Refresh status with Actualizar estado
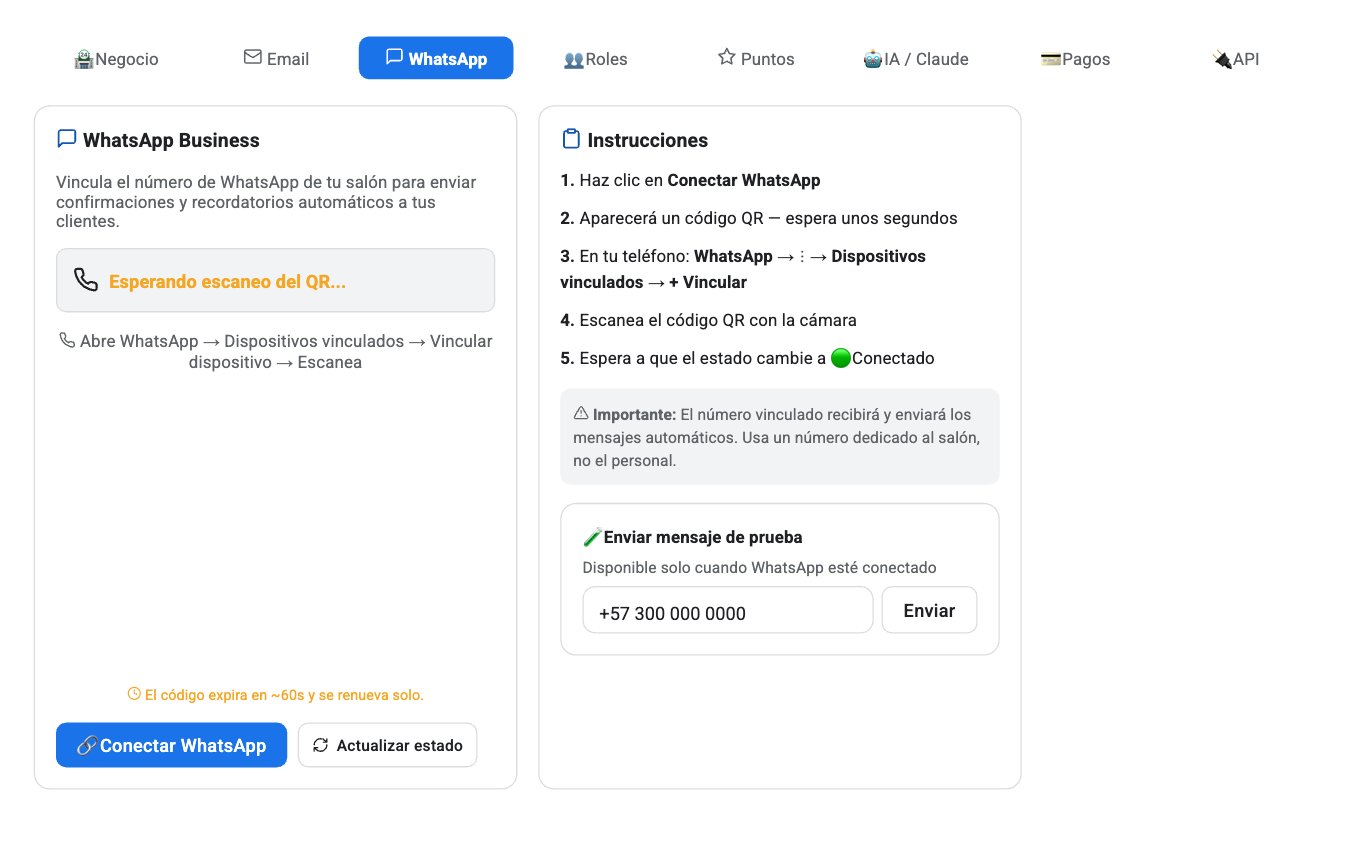This screenshot has width=1352, height=855. (388, 745)
